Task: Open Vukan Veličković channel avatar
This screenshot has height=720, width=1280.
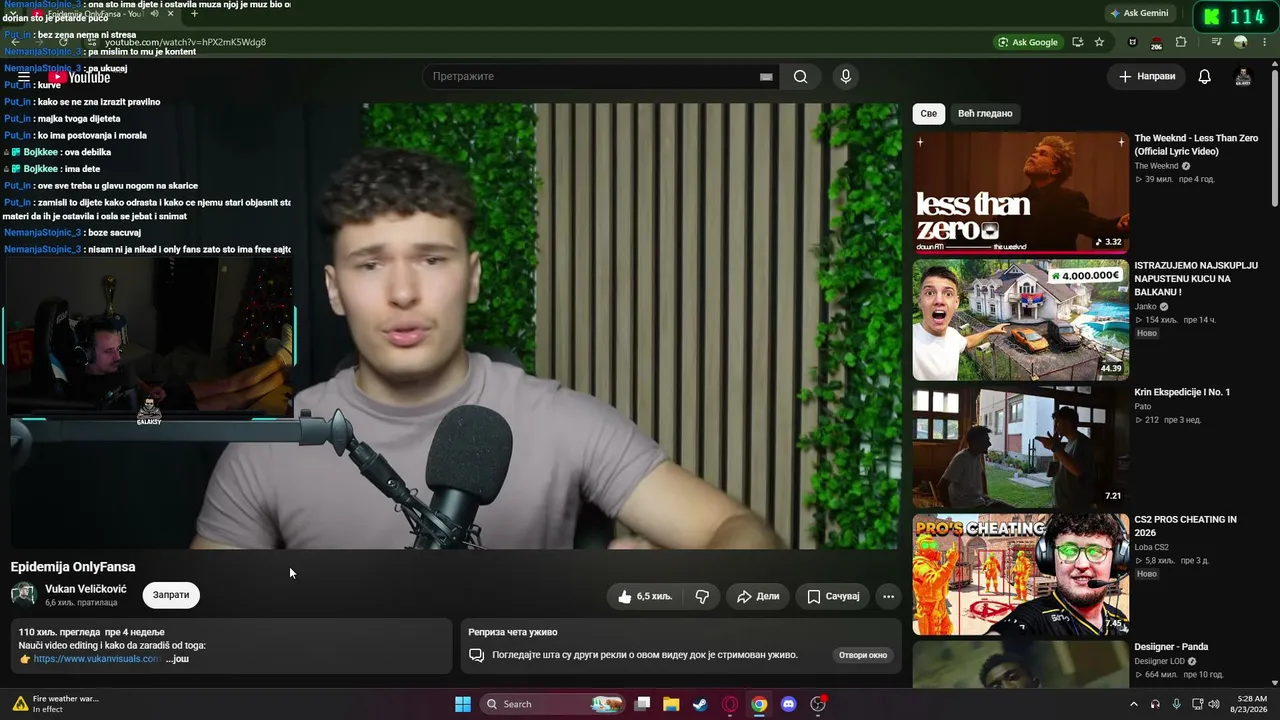Action: click(24, 595)
